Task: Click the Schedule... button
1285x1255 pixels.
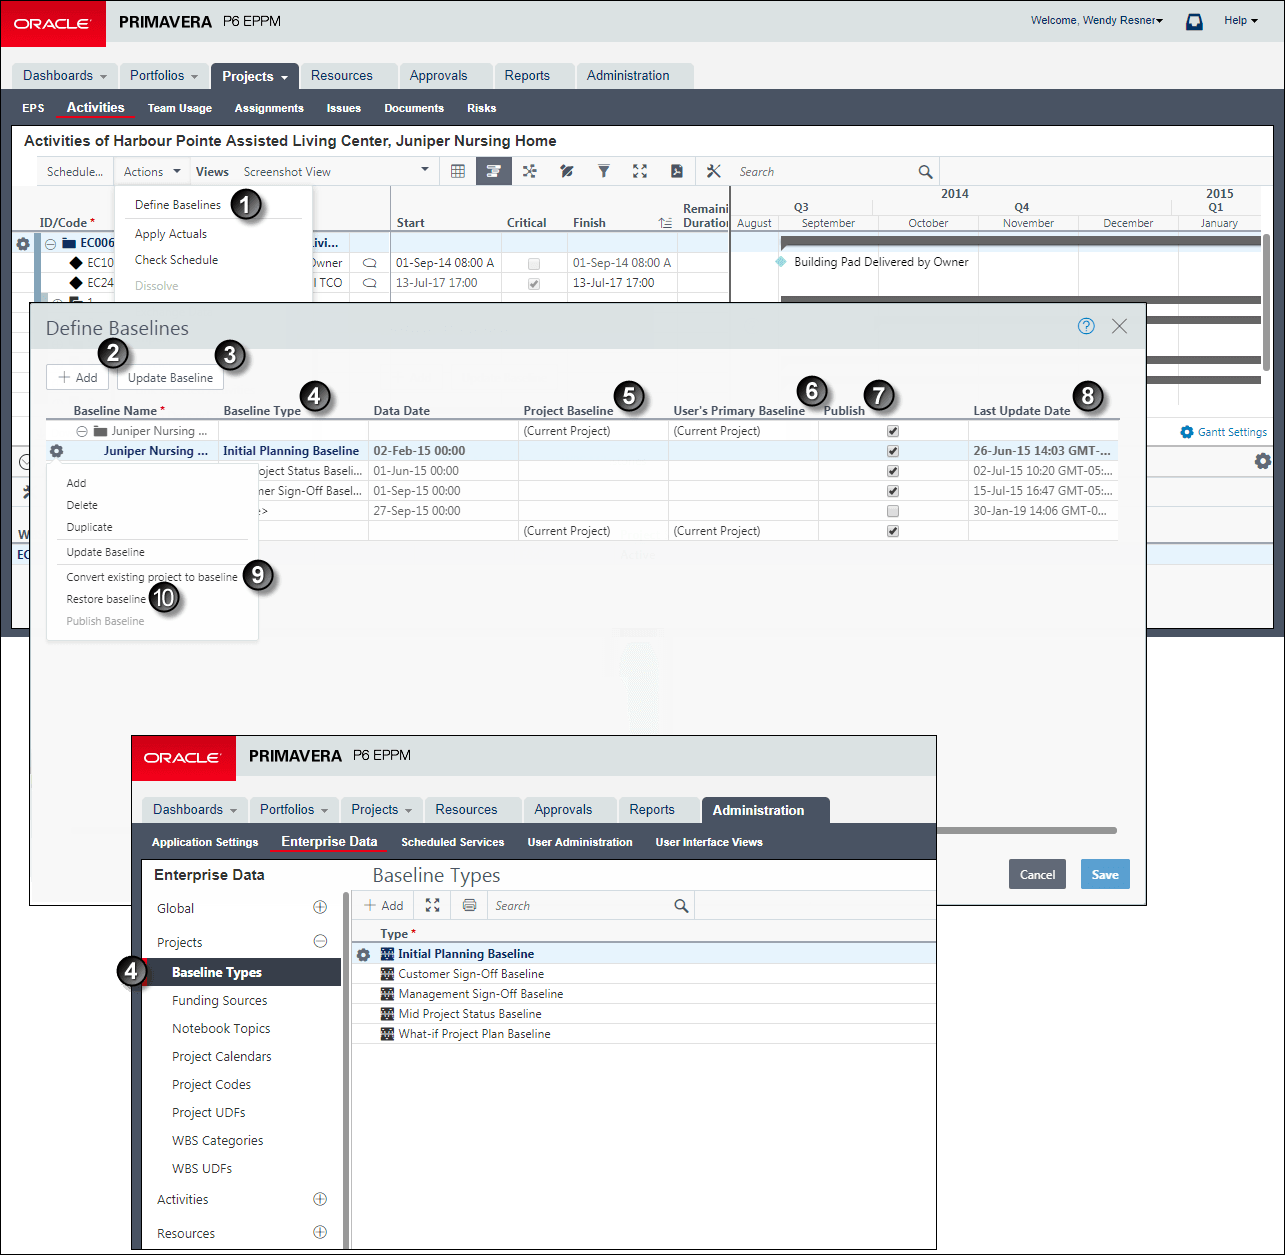Action: [75, 171]
